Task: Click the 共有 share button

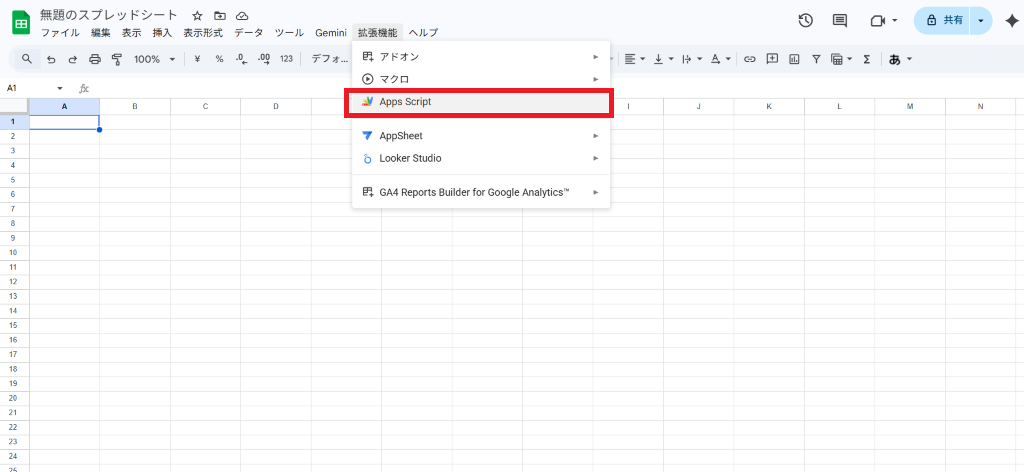Action: click(x=944, y=20)
